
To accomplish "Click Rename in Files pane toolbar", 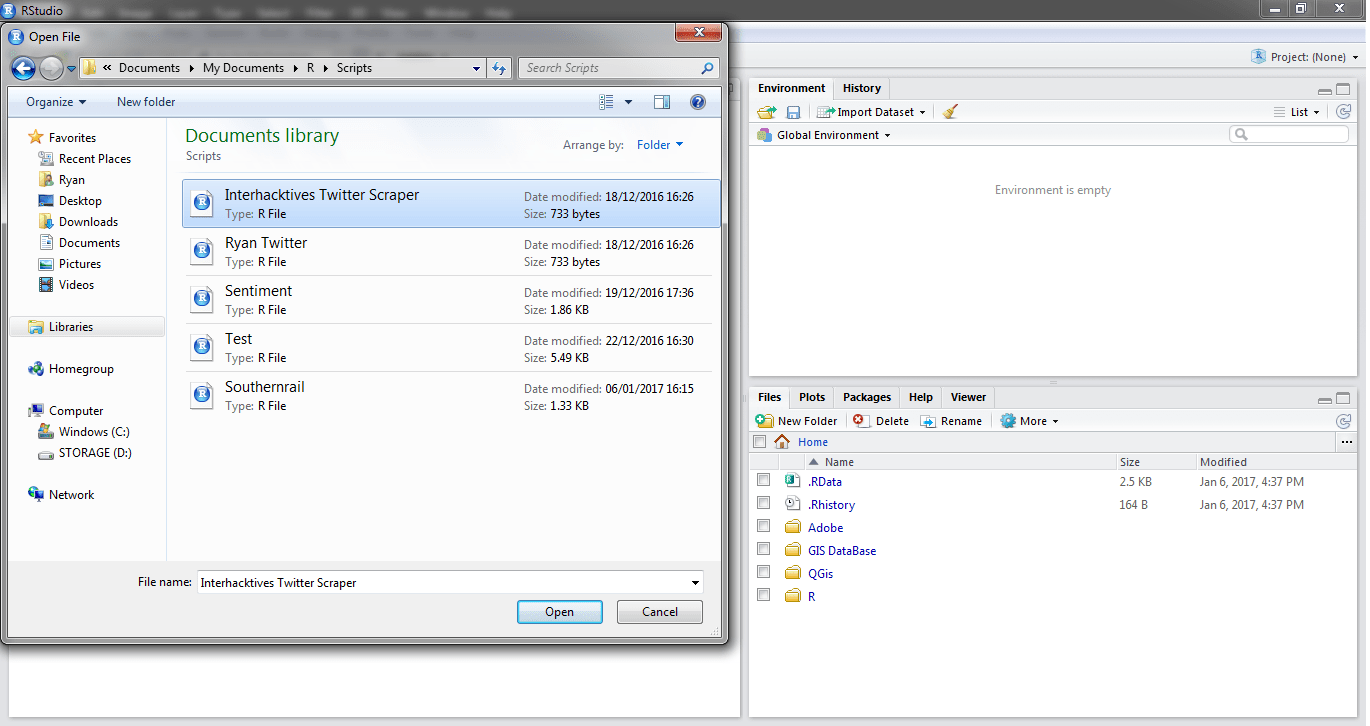I will click(x=951, y=421).
